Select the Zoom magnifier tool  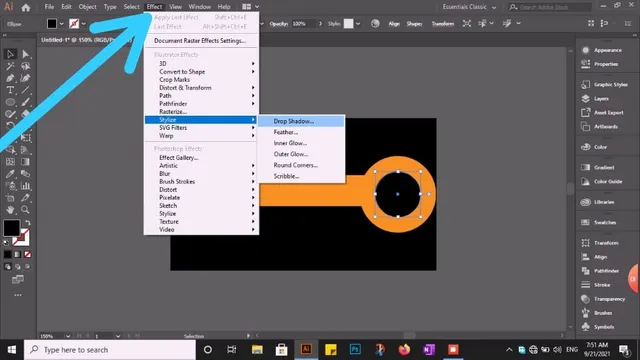[x=25, y=210]
